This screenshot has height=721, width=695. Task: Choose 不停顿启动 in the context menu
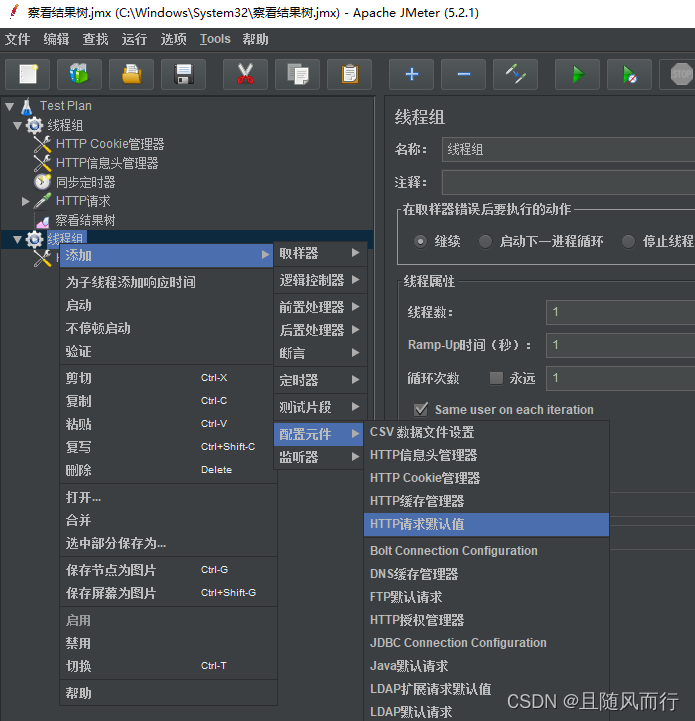click(x=168, y=328)
